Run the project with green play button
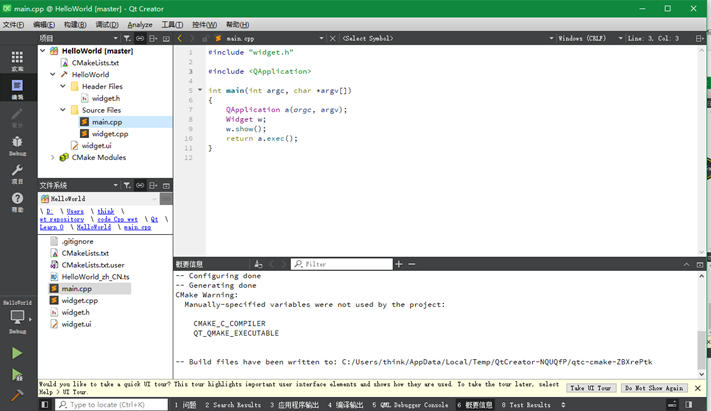The width and height of the screenshot is (711, 411). [x=17, y=353]
